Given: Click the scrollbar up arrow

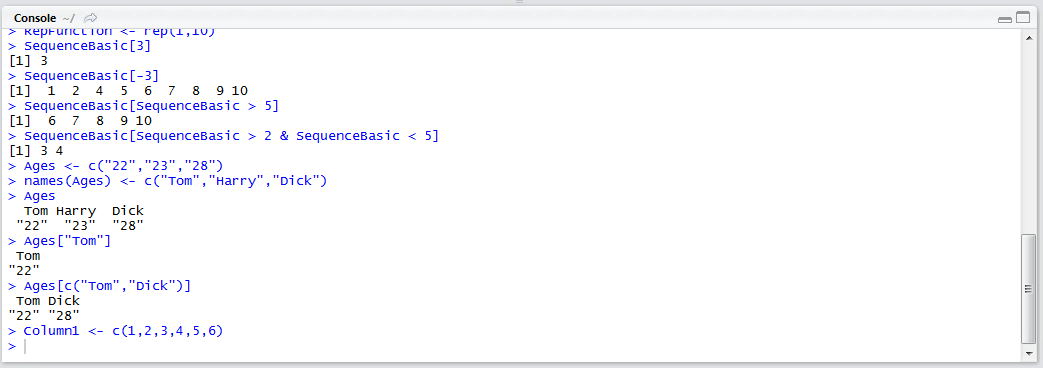Looking at the screenshot, I should [1028, 39].
